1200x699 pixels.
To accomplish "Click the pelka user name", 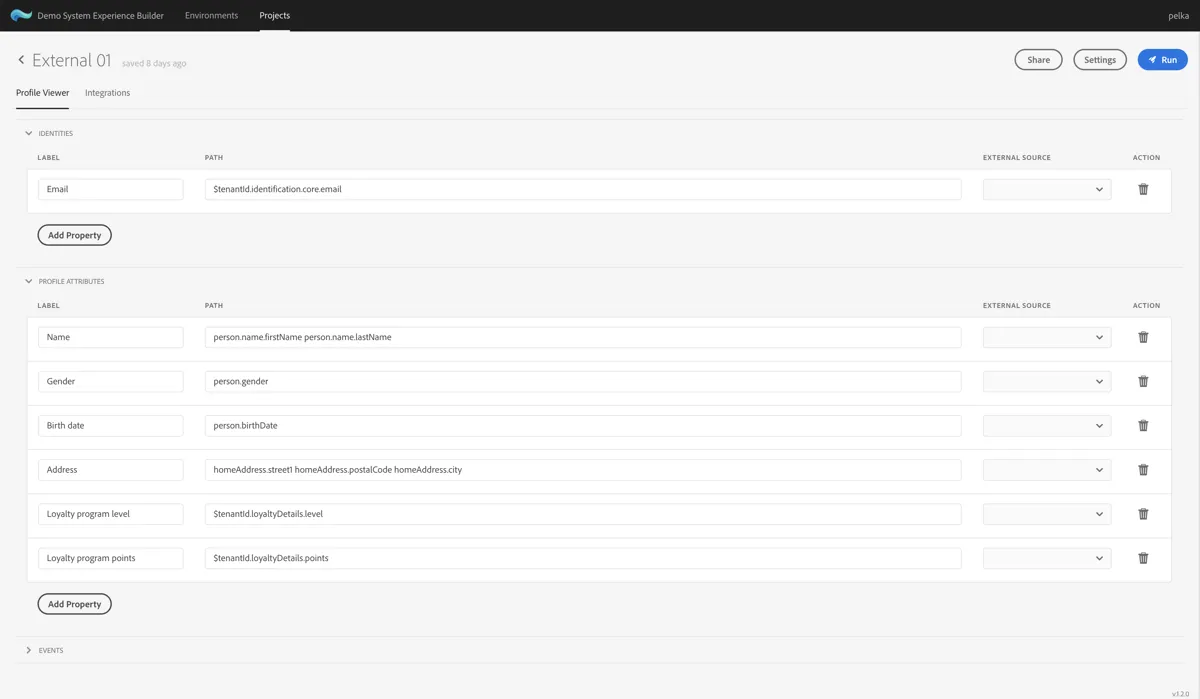I will point(1178,16).
